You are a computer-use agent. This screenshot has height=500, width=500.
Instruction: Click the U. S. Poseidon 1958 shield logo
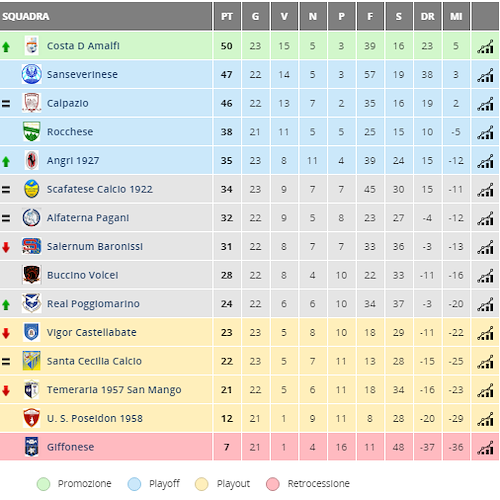click(x=32, y=418)
